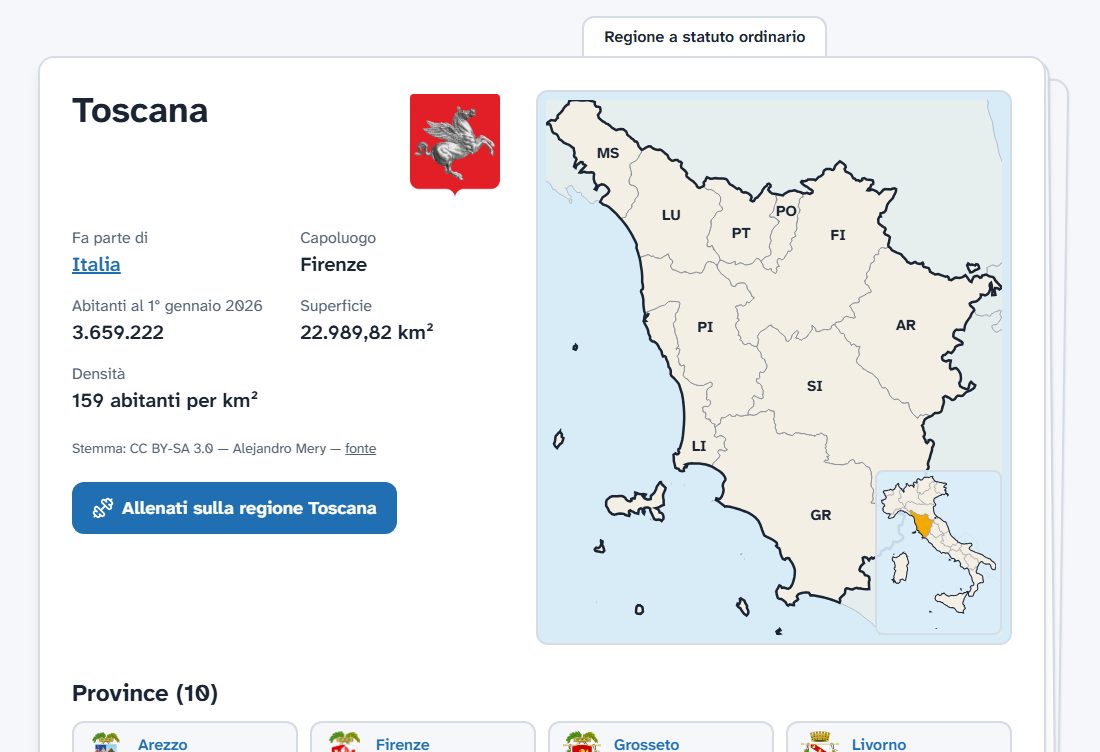The width and height of the screenshot is (1100, 752).
Task: Click the PI province on the map
Action: pyautogui.click(x=705, y=327)
